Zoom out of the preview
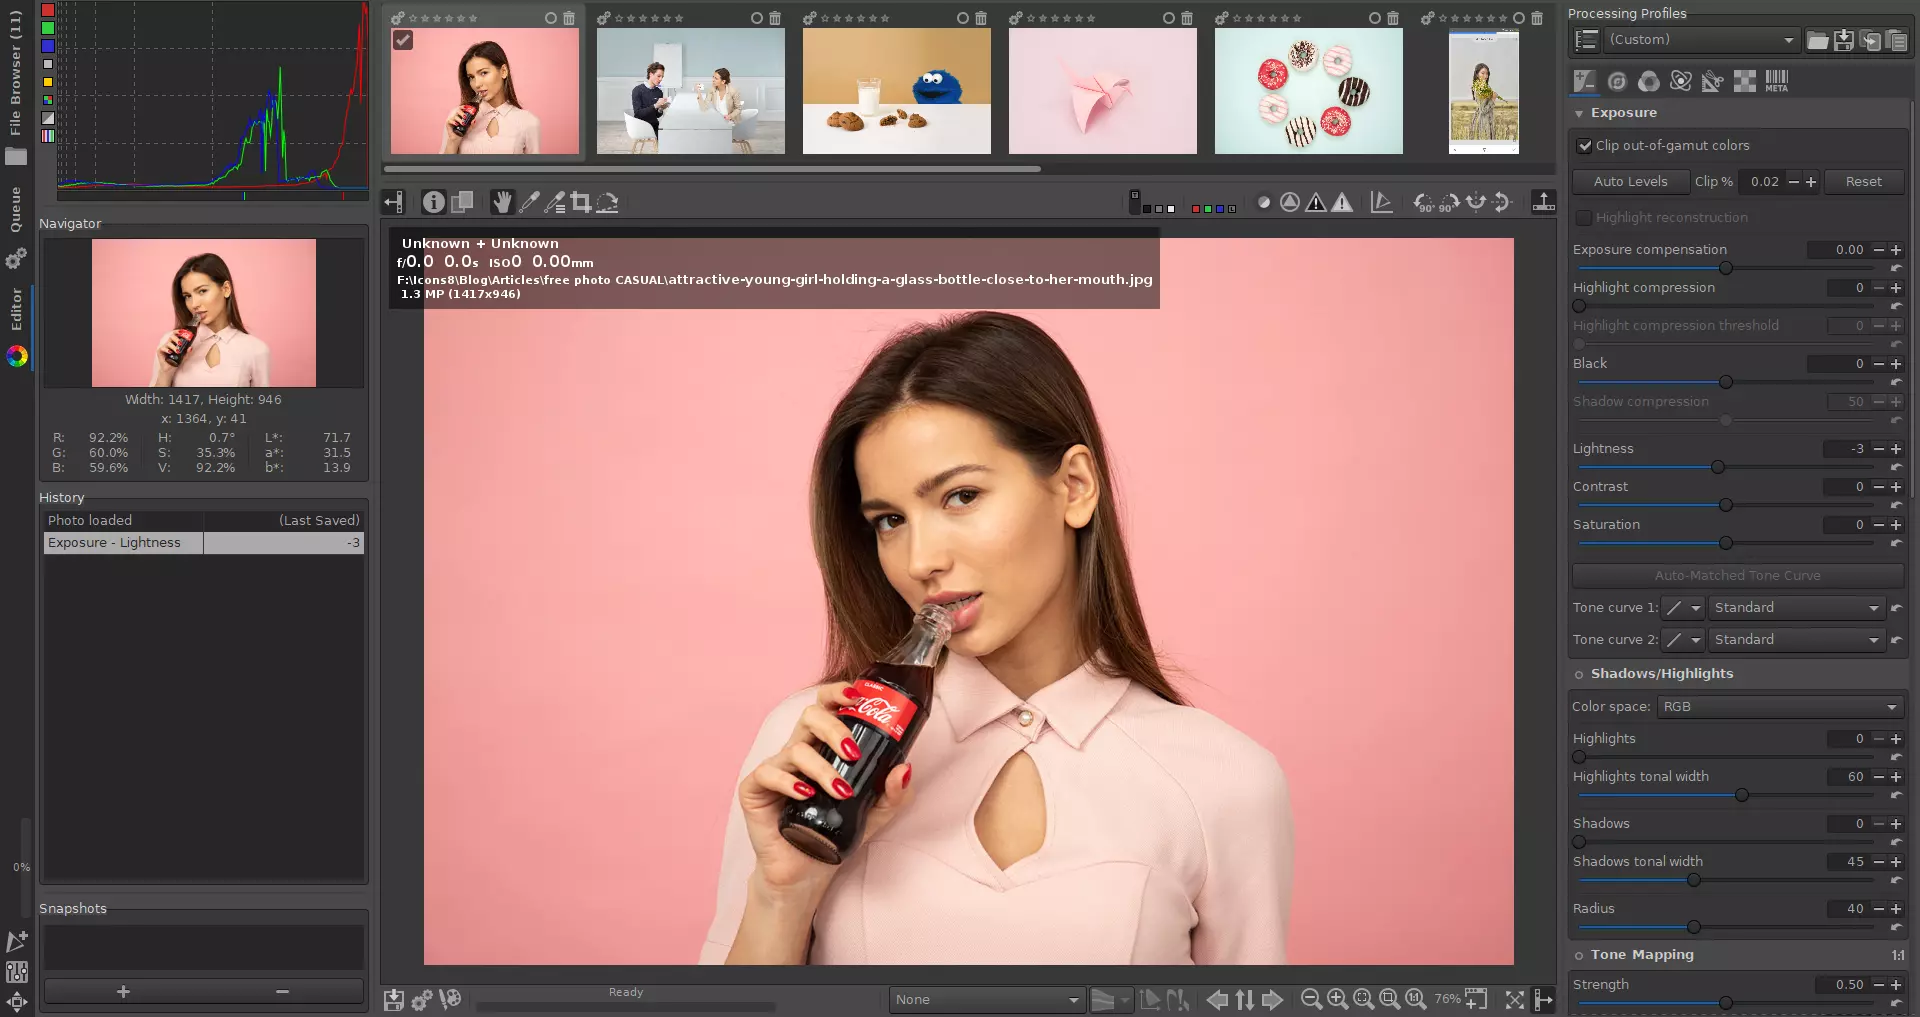The width and height of the screenshot is (1920, 1017). click(x=1311, y=999)
